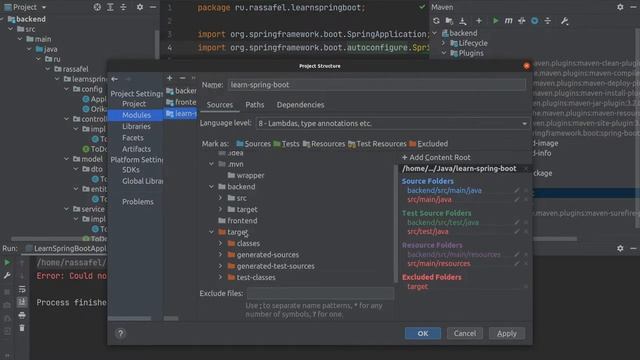
Task: Collapse the .mvn folder node
Action: (211, 164)
